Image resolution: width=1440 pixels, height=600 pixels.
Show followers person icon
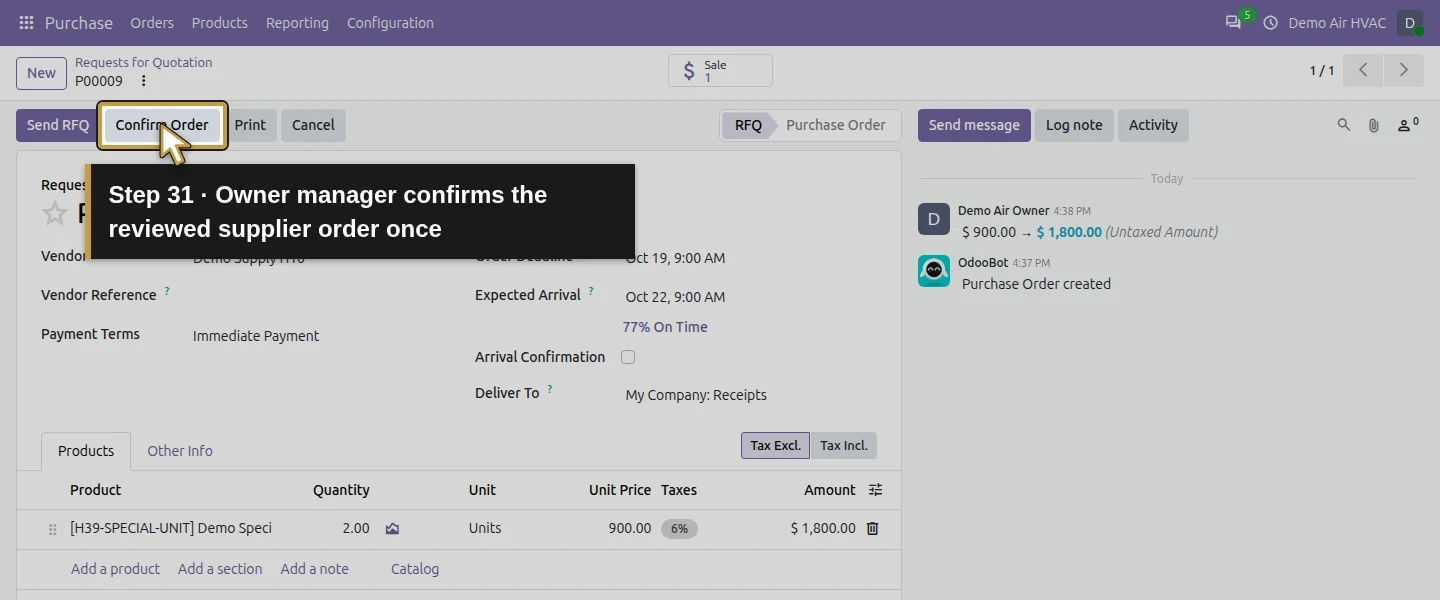point(1408,125)
